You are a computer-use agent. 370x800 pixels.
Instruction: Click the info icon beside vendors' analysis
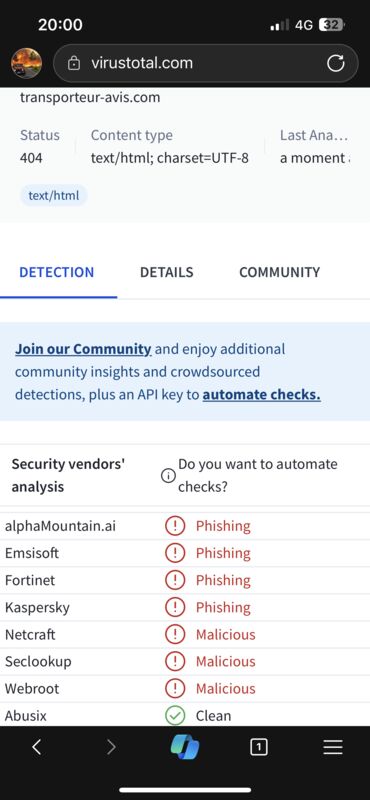point(168,476)
